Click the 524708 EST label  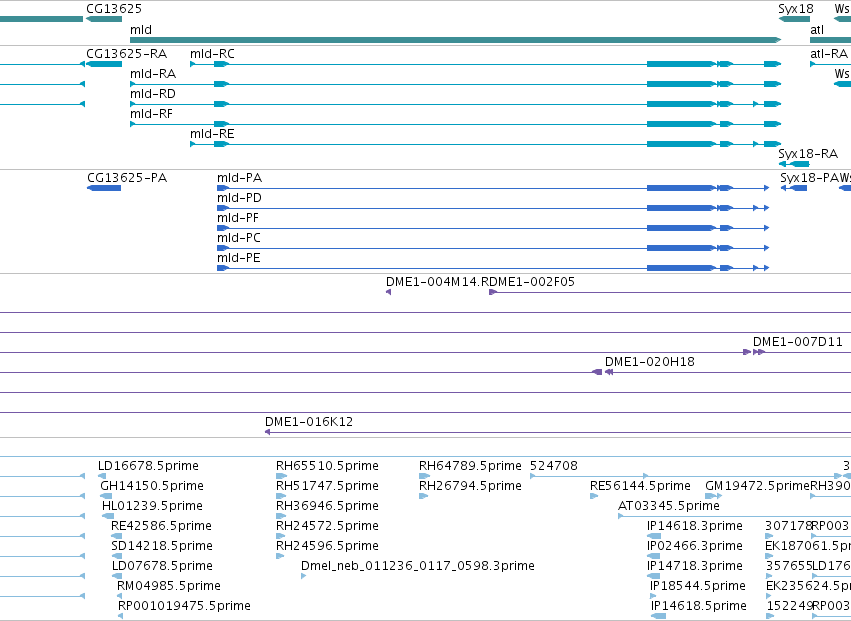(554, 466)
